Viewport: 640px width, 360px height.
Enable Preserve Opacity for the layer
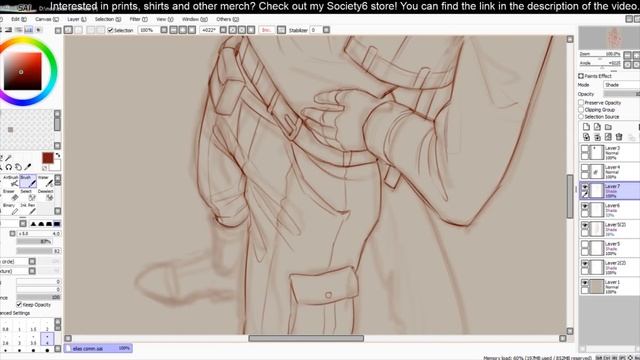[581, 103]
